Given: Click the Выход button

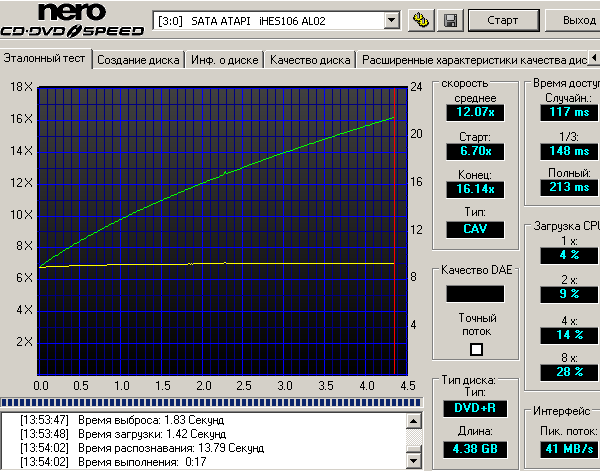Looking at the screenshot, I should coord(573,20).
